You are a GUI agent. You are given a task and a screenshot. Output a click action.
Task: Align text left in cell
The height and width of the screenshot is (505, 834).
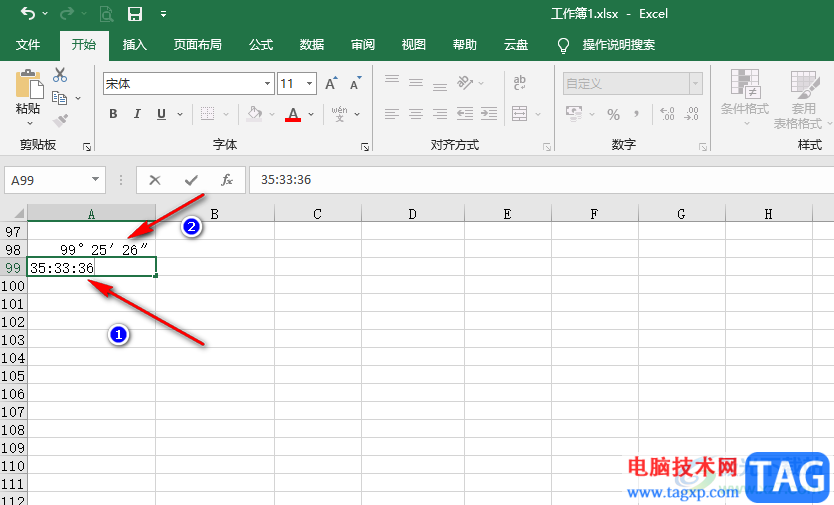pyautogui.click(x=392, y=113)
